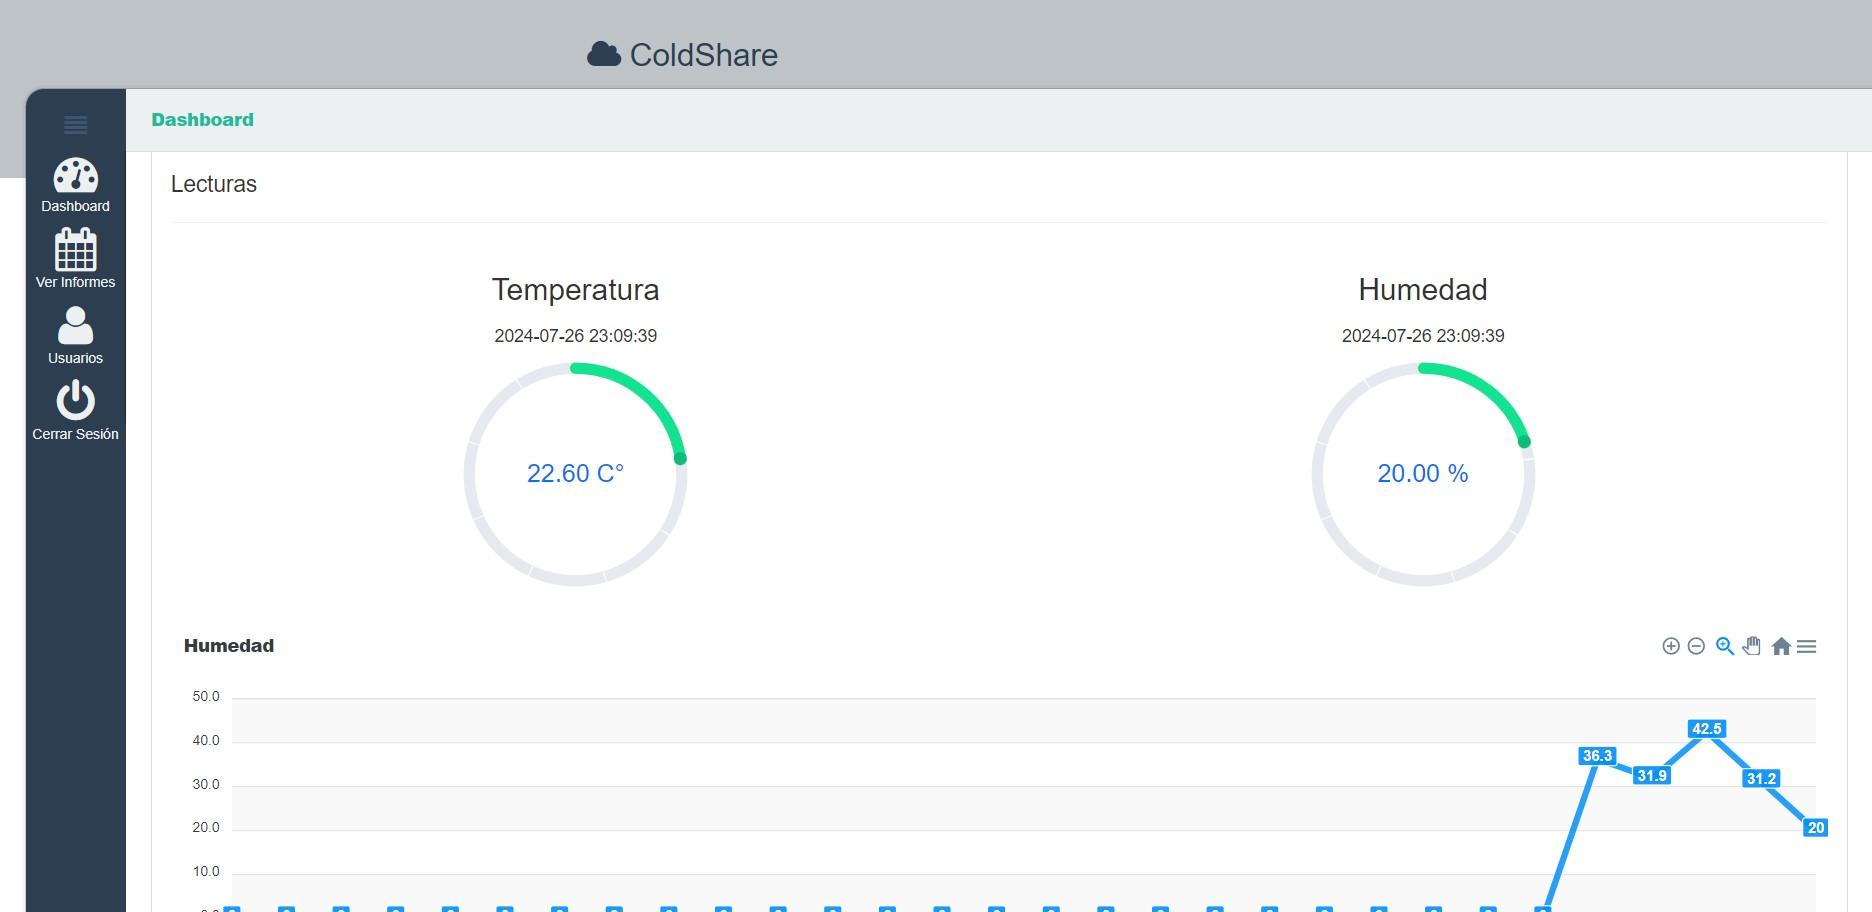This screenshot has width=1872, height=912.
Task: Activate the panning hand tool
Action: pos(1751,646)
